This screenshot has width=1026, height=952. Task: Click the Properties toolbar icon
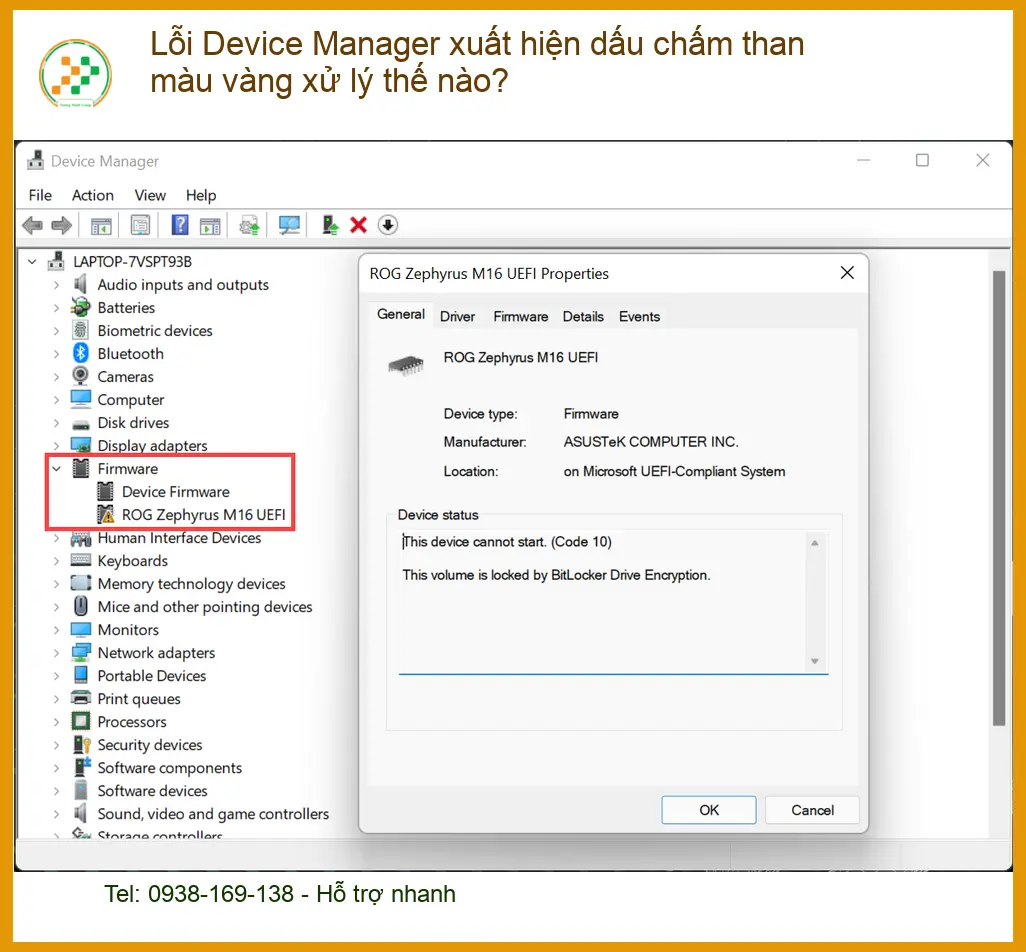(x=140, y=226)
